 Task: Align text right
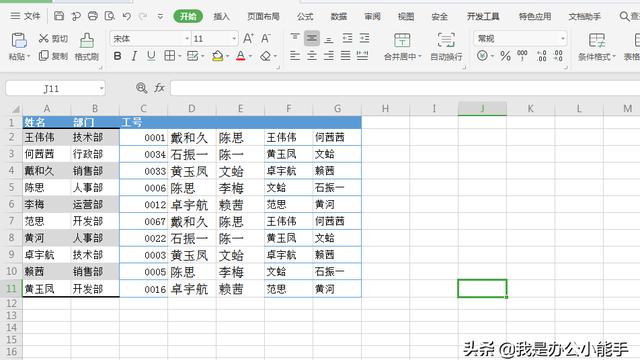click(329, 56)
